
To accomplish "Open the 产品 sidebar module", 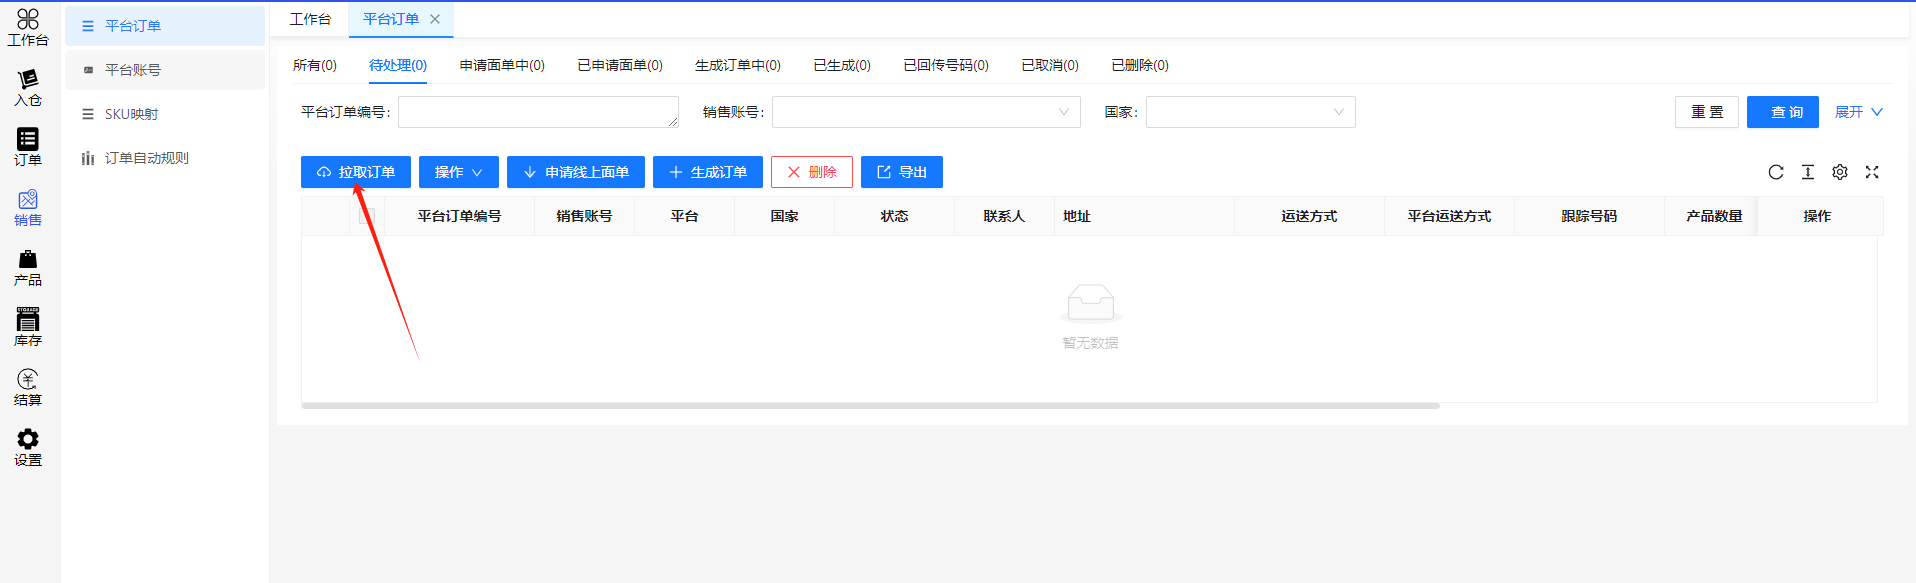I will 28,267.
